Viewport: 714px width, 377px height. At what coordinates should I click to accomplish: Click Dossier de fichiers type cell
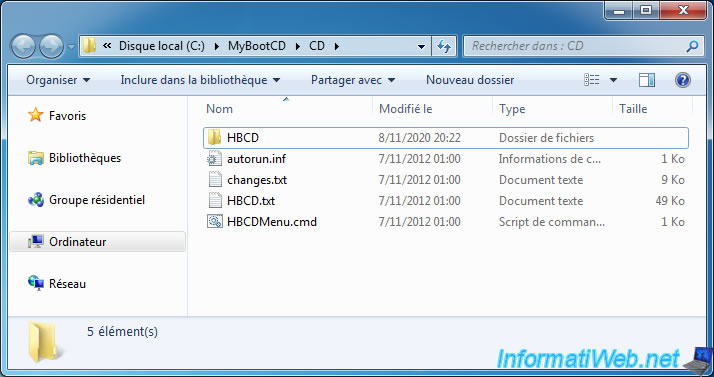(546, 138)
